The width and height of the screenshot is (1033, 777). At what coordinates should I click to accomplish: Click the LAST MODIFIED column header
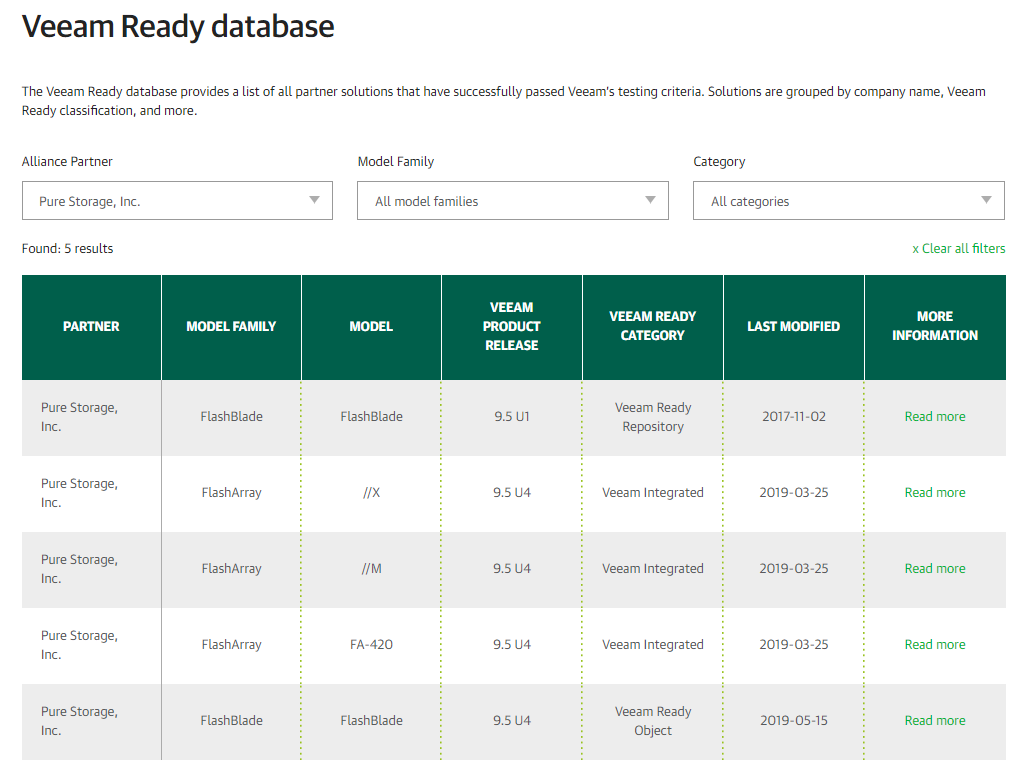pyautogui.click(x=794, y=327)
